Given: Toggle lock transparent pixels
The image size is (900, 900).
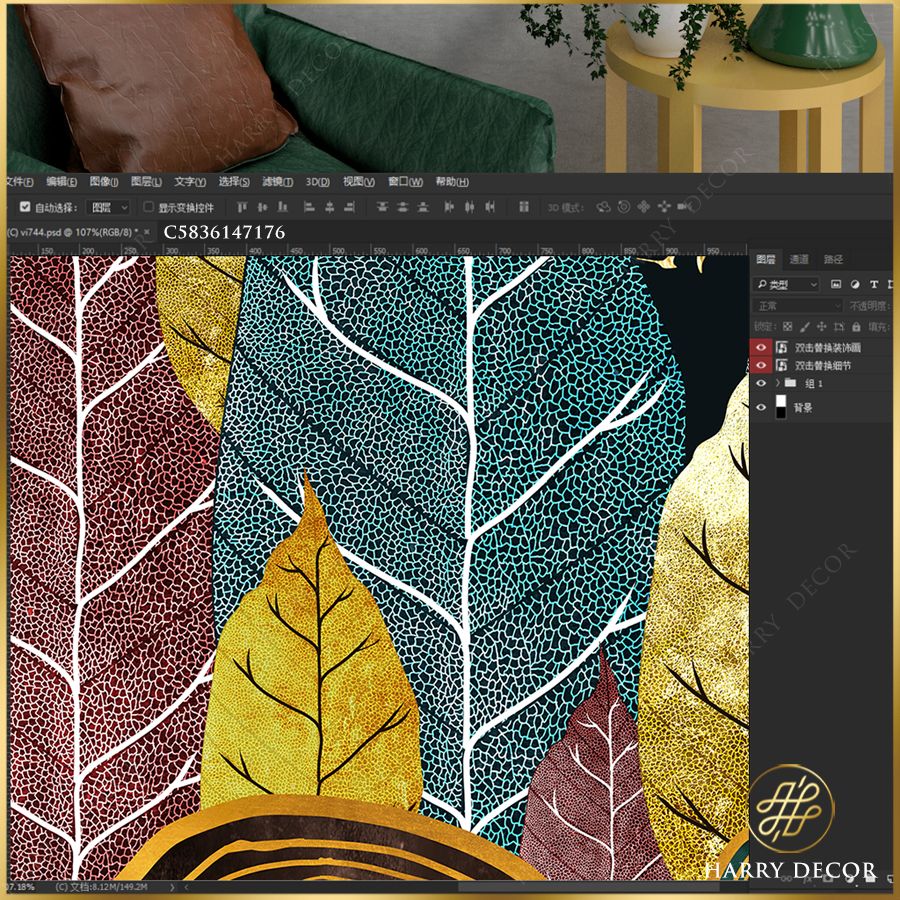Looking at the screenshot, I should [x=788, y=327].
